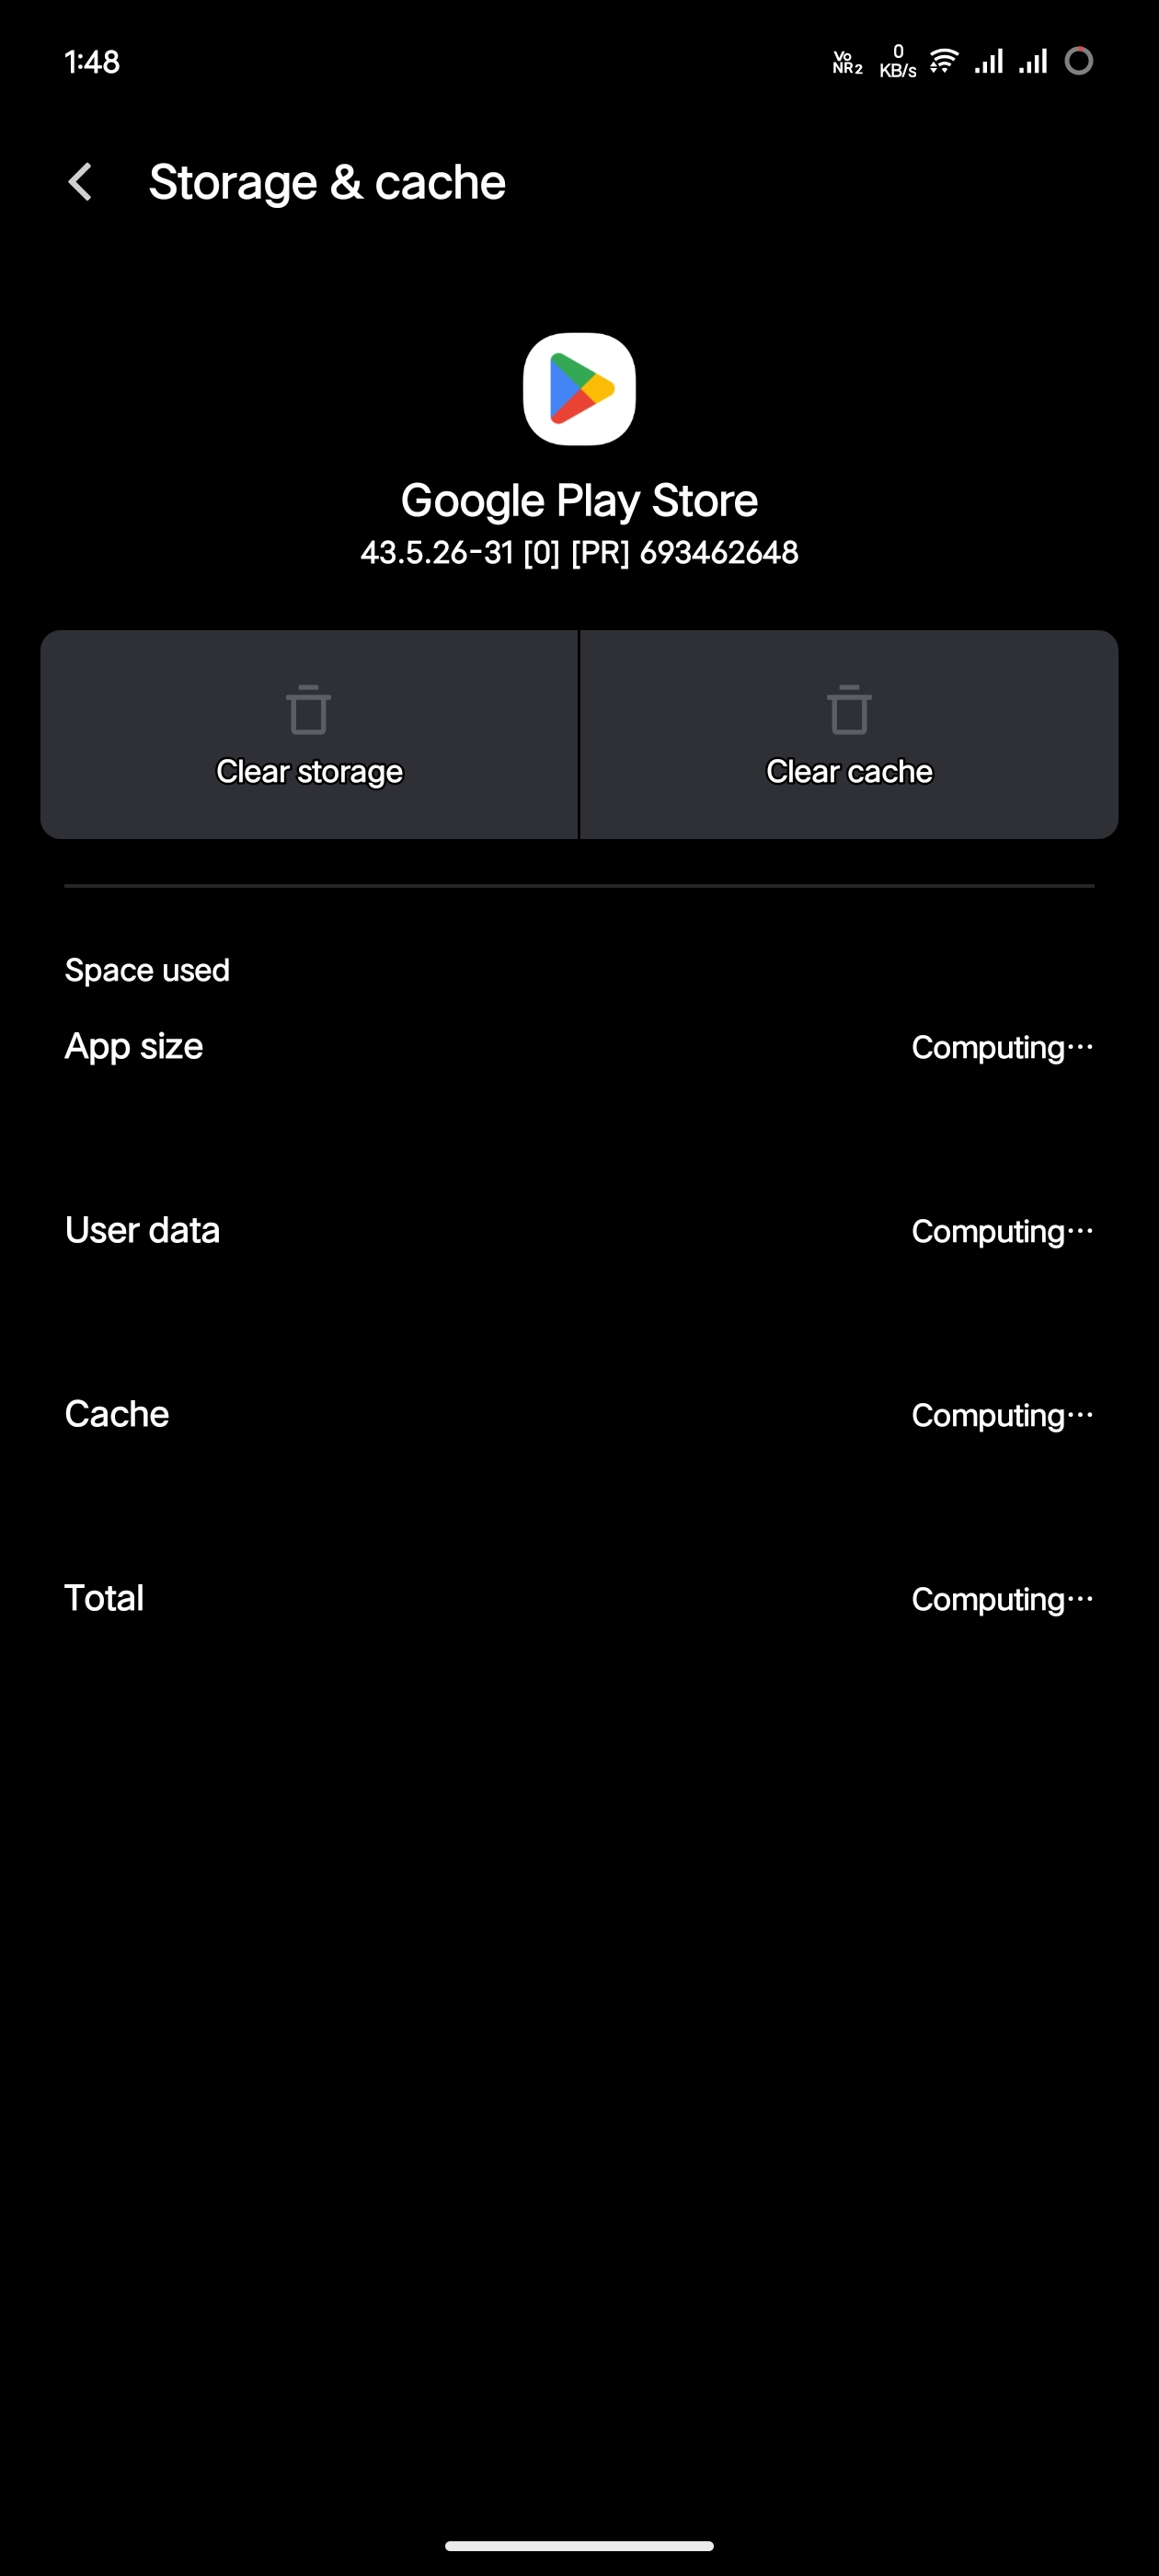Tap the 1:48 clock in status bar

[92, 62]
